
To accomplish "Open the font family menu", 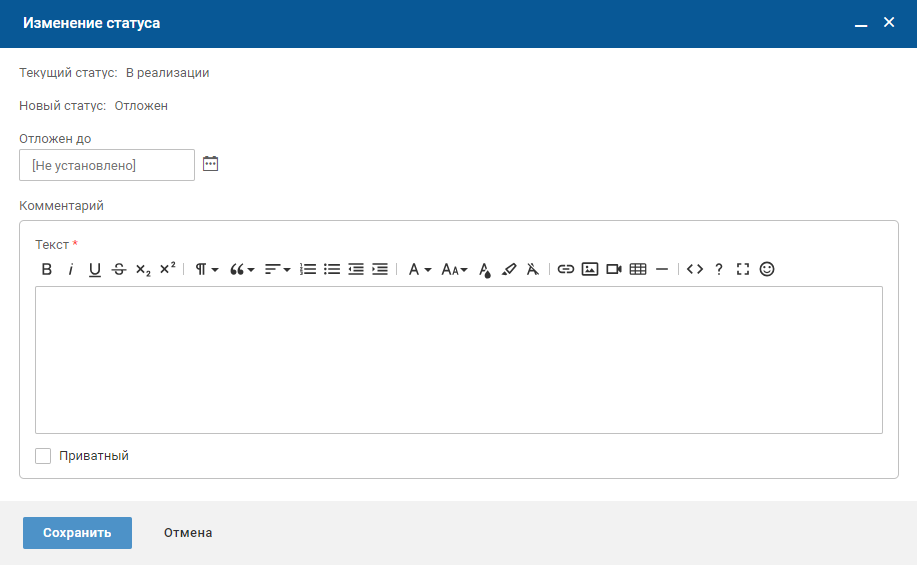I will [419, 269].
